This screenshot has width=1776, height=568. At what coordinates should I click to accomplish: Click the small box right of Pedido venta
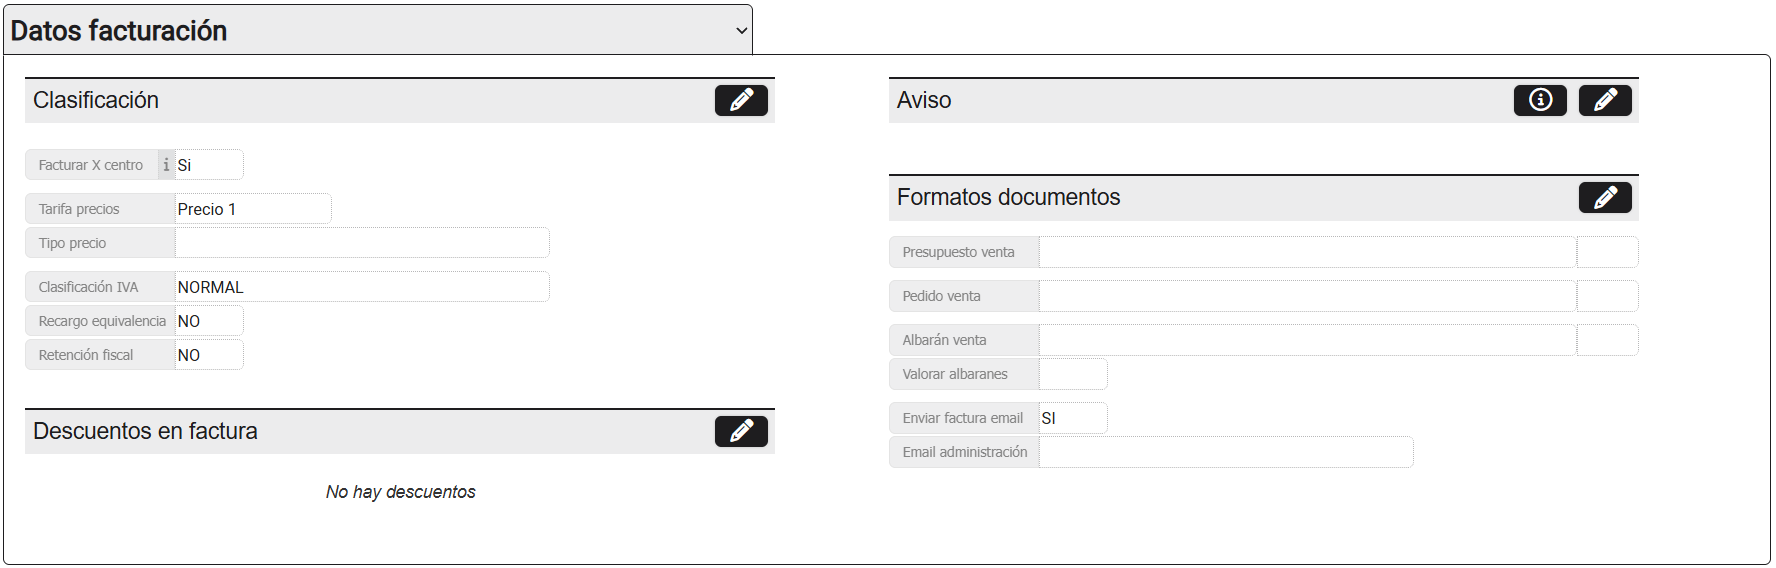click(x=1608, y=296)
